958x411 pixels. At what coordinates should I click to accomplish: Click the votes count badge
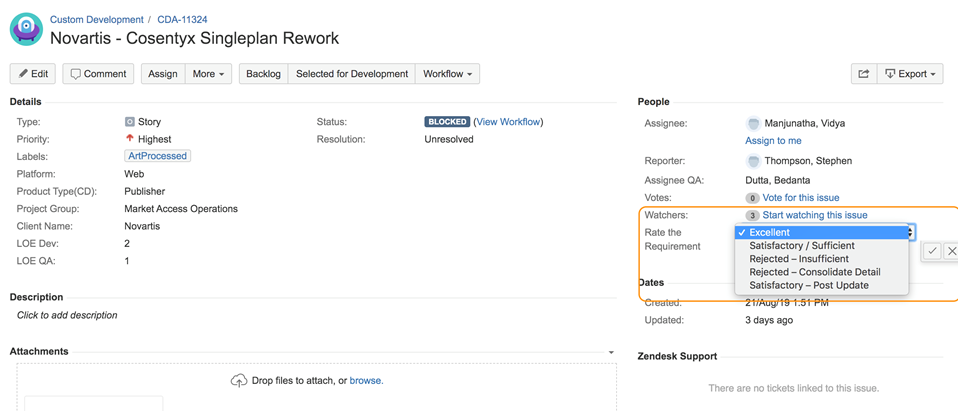coord(753,198)
